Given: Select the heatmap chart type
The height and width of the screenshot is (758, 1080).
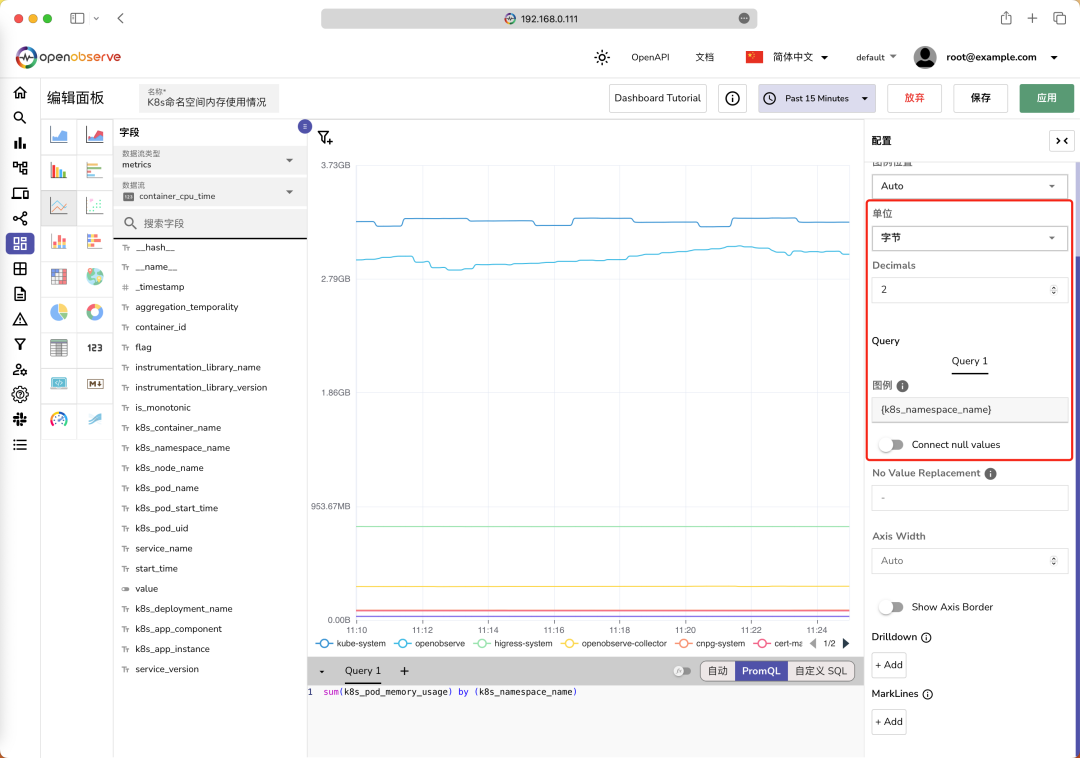Looking at the screenshot, I should click(59, 277).
